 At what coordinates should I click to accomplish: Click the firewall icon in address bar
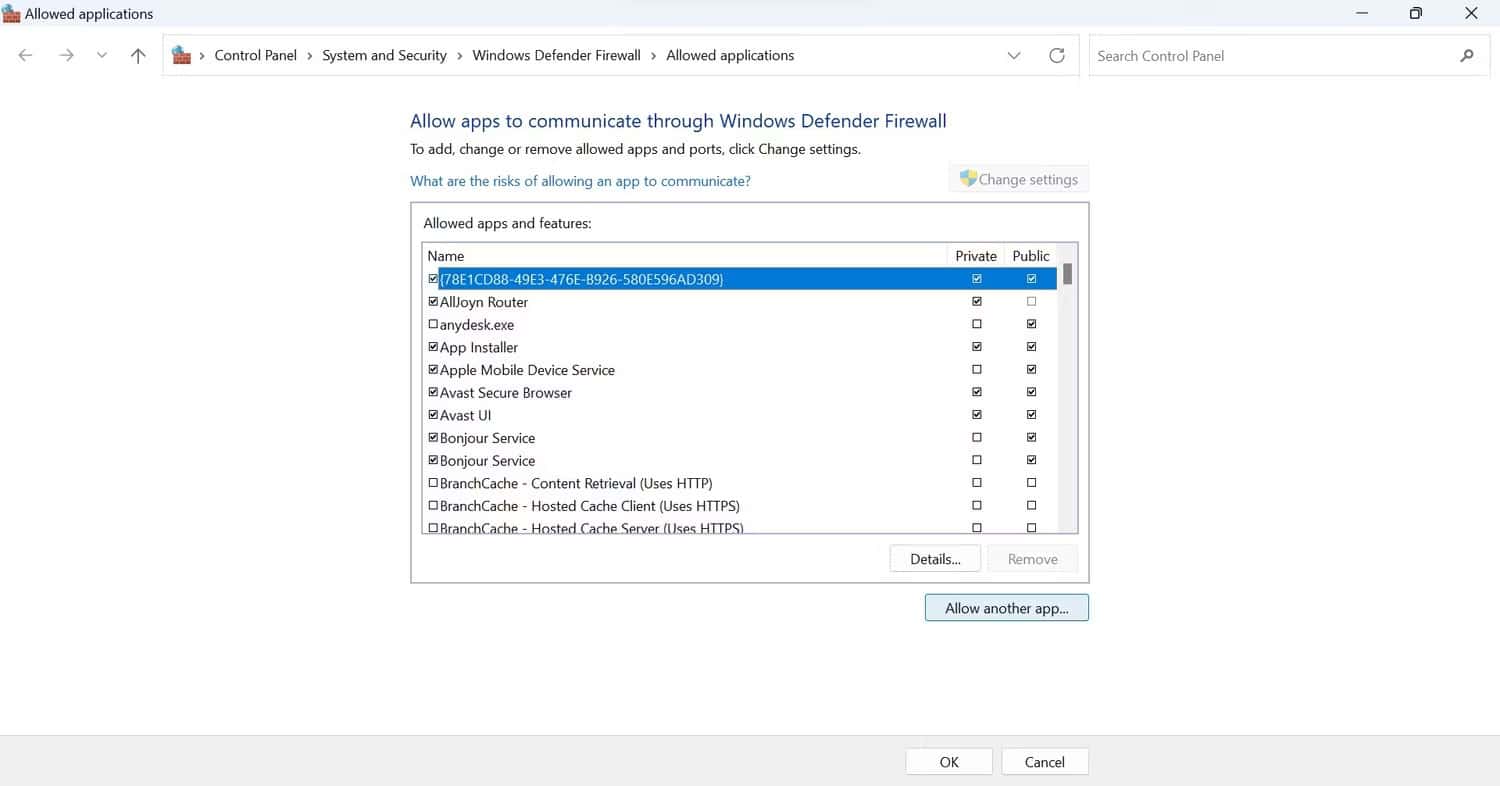click(x=182, y=55)
